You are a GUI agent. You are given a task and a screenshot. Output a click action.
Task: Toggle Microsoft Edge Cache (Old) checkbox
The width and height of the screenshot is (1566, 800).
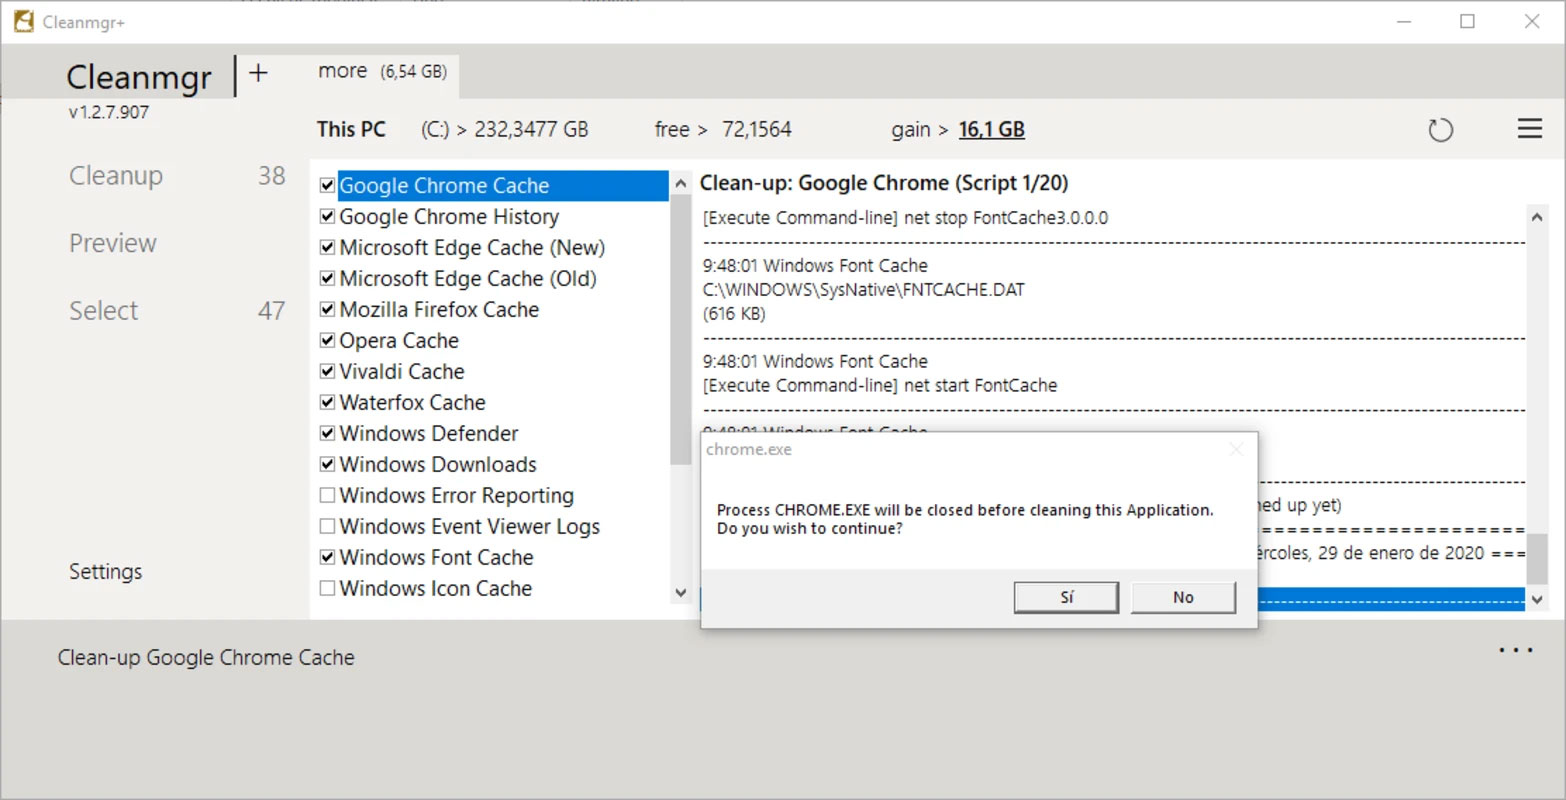coord(327,279)
